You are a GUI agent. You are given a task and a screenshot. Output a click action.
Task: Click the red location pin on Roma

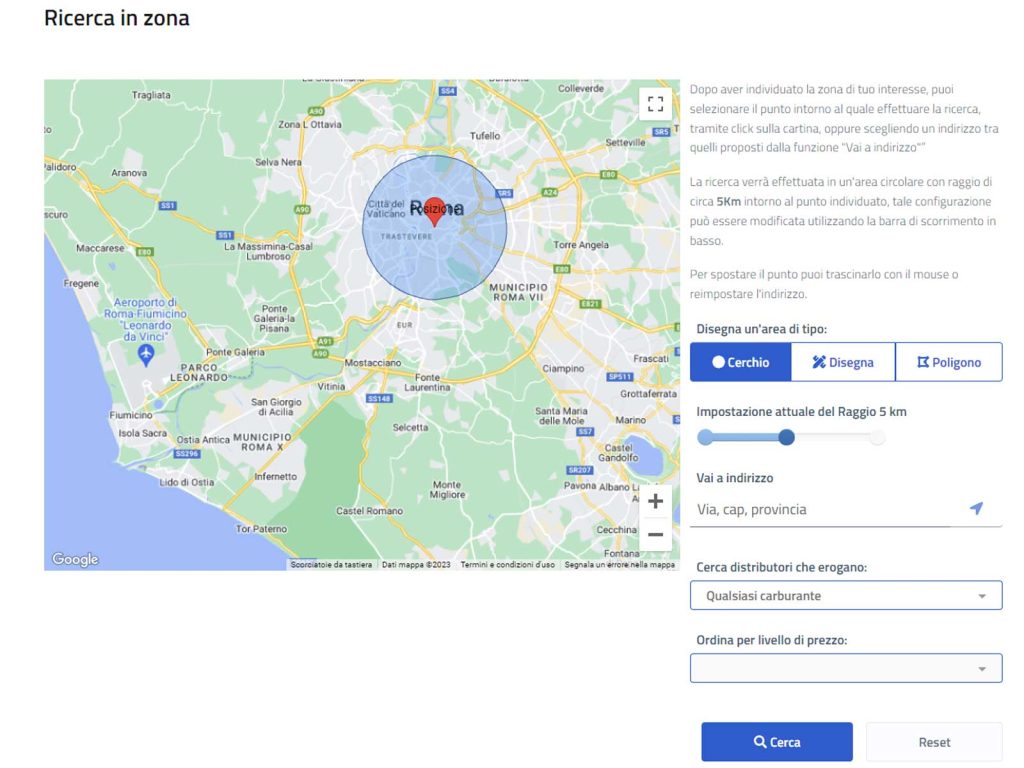435,212
